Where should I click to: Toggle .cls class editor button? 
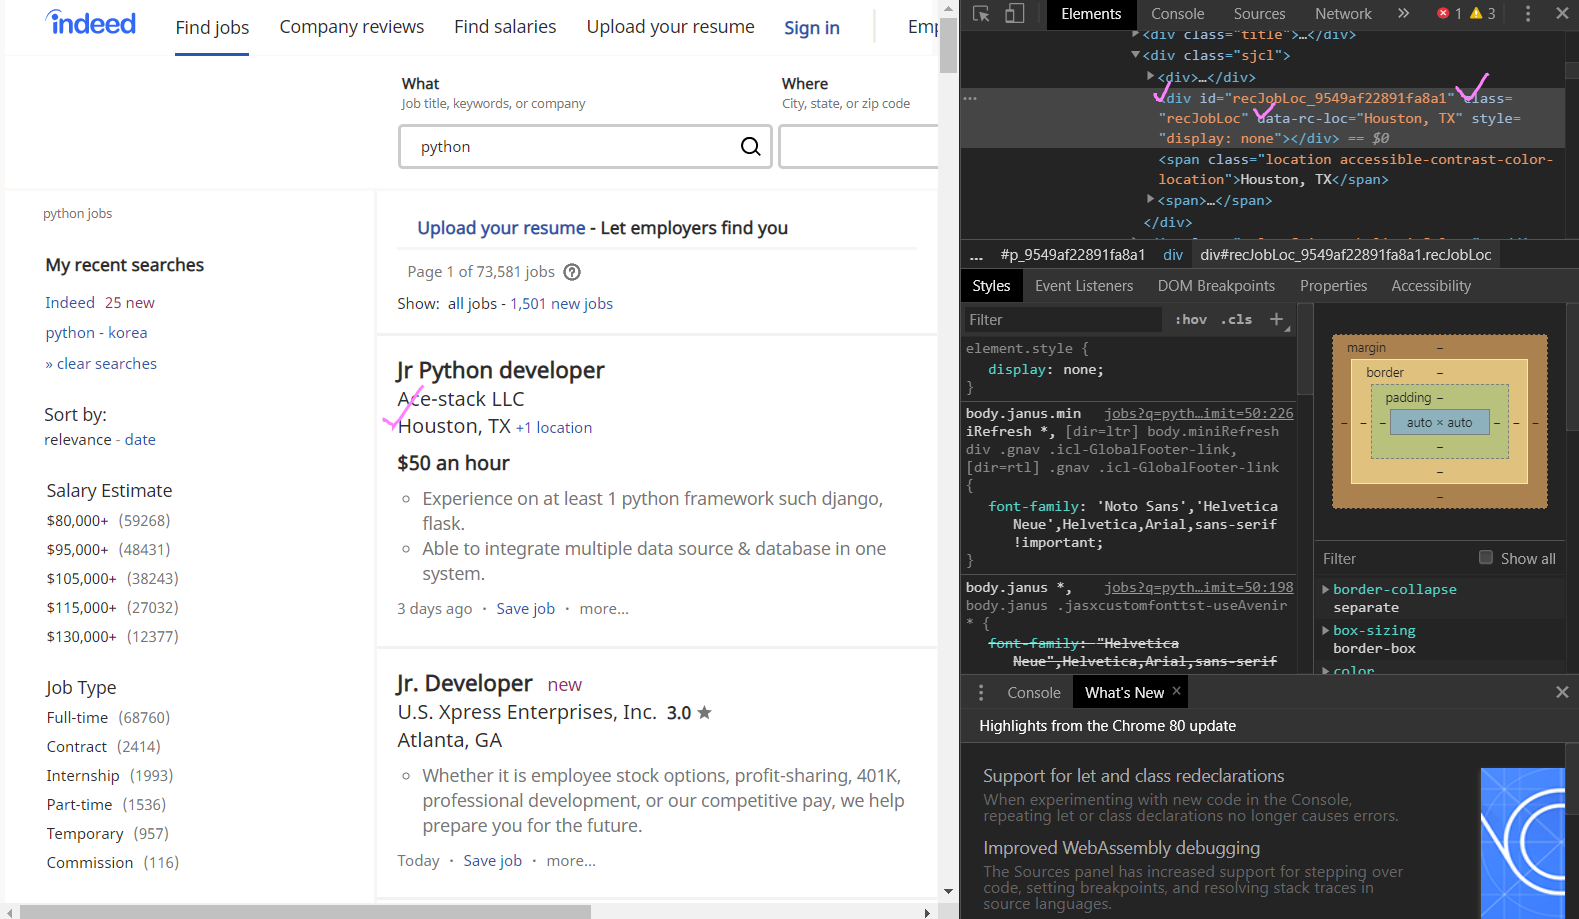click(1236, 319)
